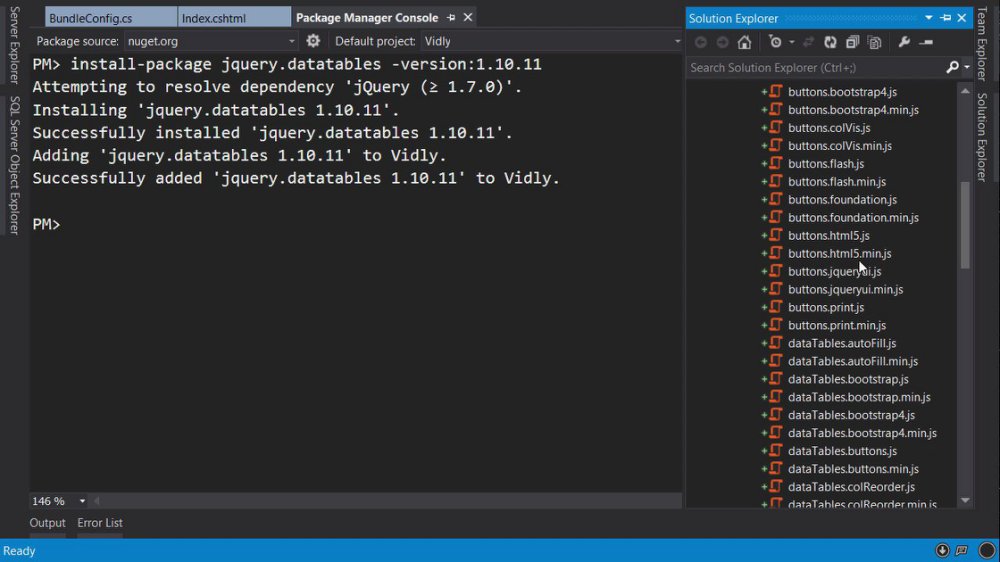Screen dimensions: 1000x562
Task: Select buttons.html5.js file
Action: click(x=828, y=235)
